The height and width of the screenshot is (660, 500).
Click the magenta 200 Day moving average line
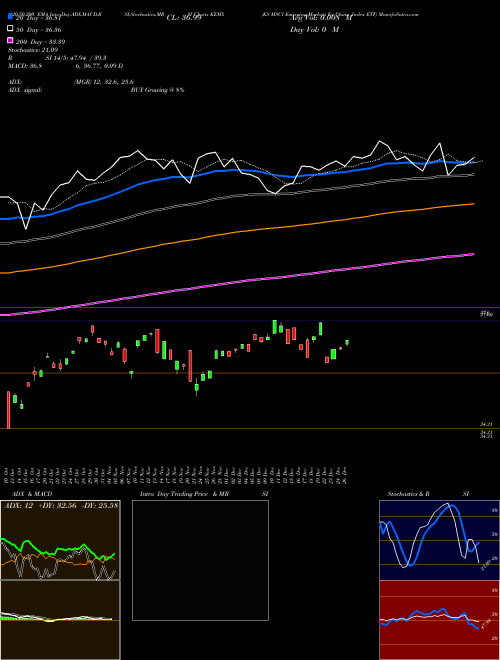[238, 280]
